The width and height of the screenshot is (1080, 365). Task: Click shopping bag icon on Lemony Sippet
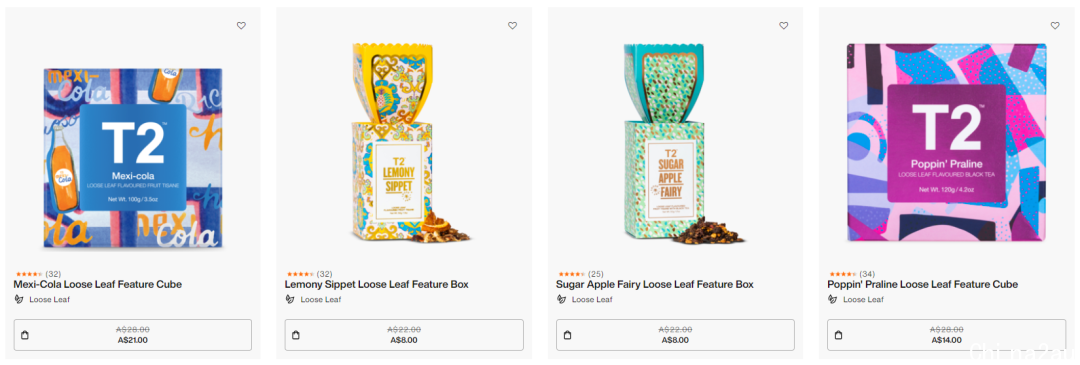coord(296,335)
